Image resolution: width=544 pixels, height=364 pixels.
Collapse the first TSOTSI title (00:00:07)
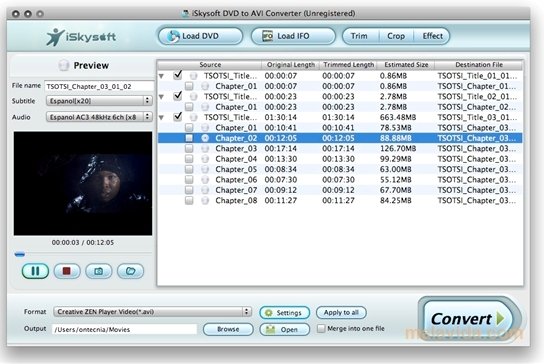tap(161, 76)
